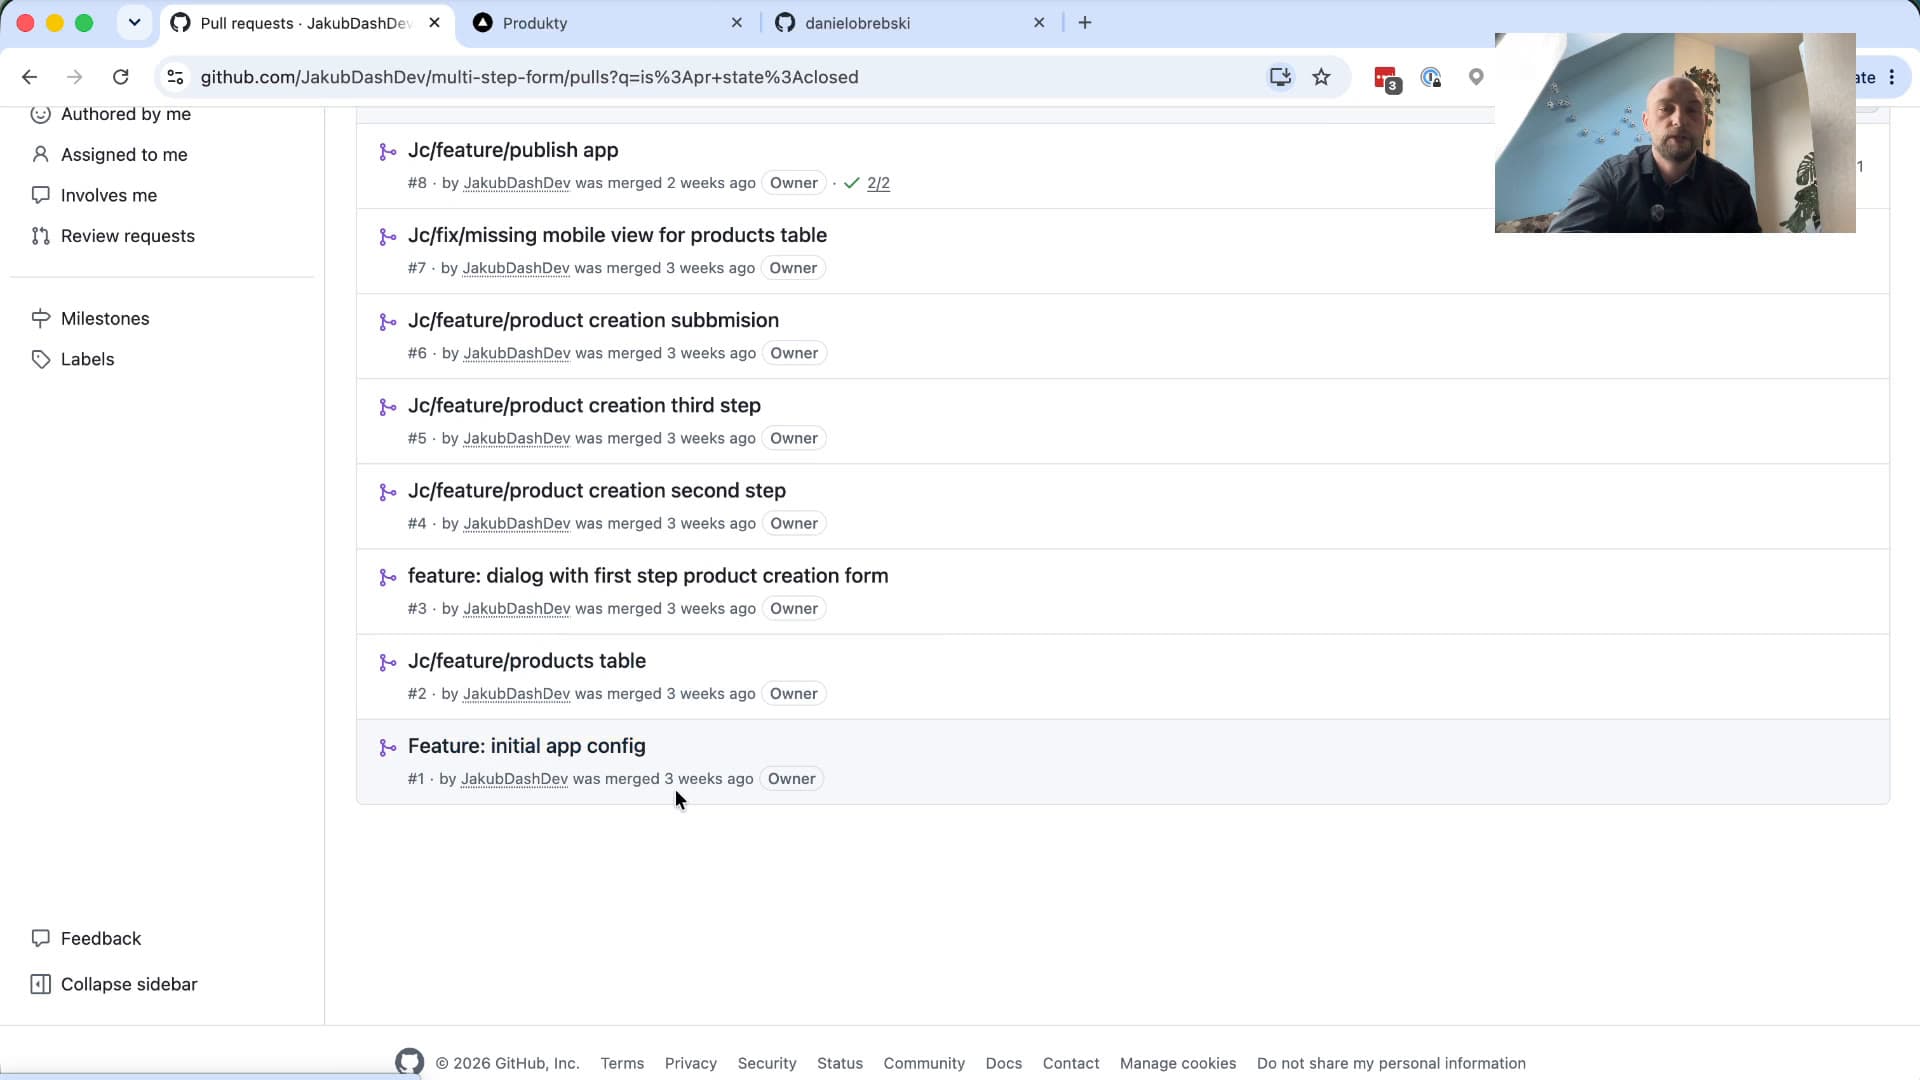Click the merged icon of publish app PR
Image resolution: width=1920 pixels, height=1080 pixels.
388,152
